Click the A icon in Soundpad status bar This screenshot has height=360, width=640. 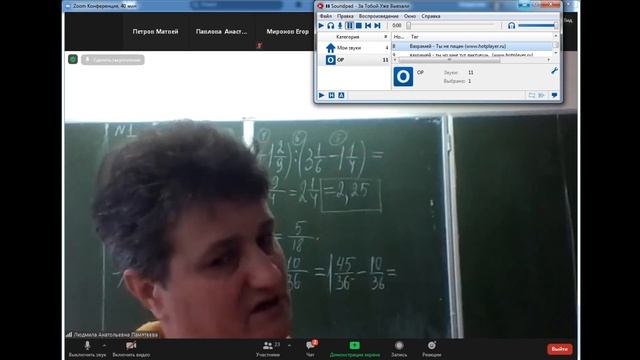(x=341, y=95)
